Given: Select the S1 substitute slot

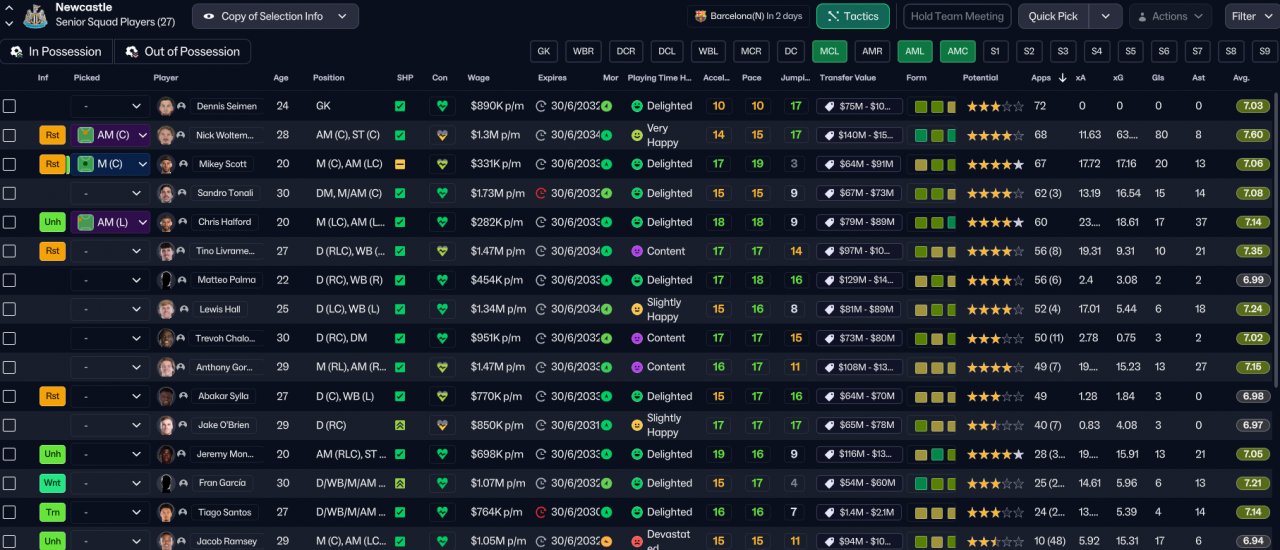Looking at the screenshot, I should point(994,51).
